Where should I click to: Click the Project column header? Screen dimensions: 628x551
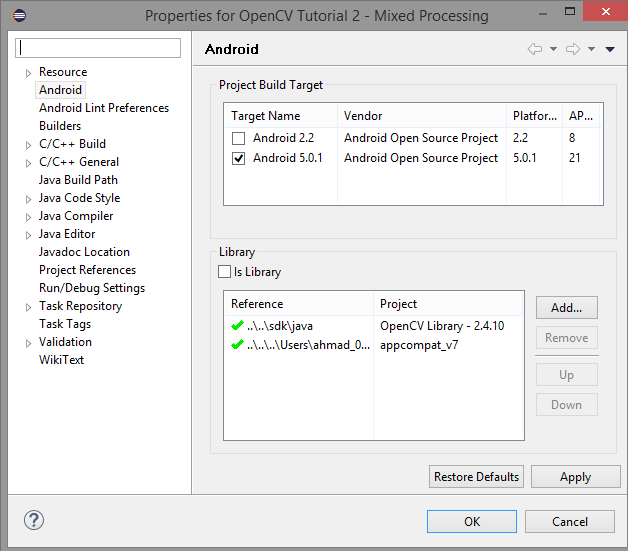(449, 304)
